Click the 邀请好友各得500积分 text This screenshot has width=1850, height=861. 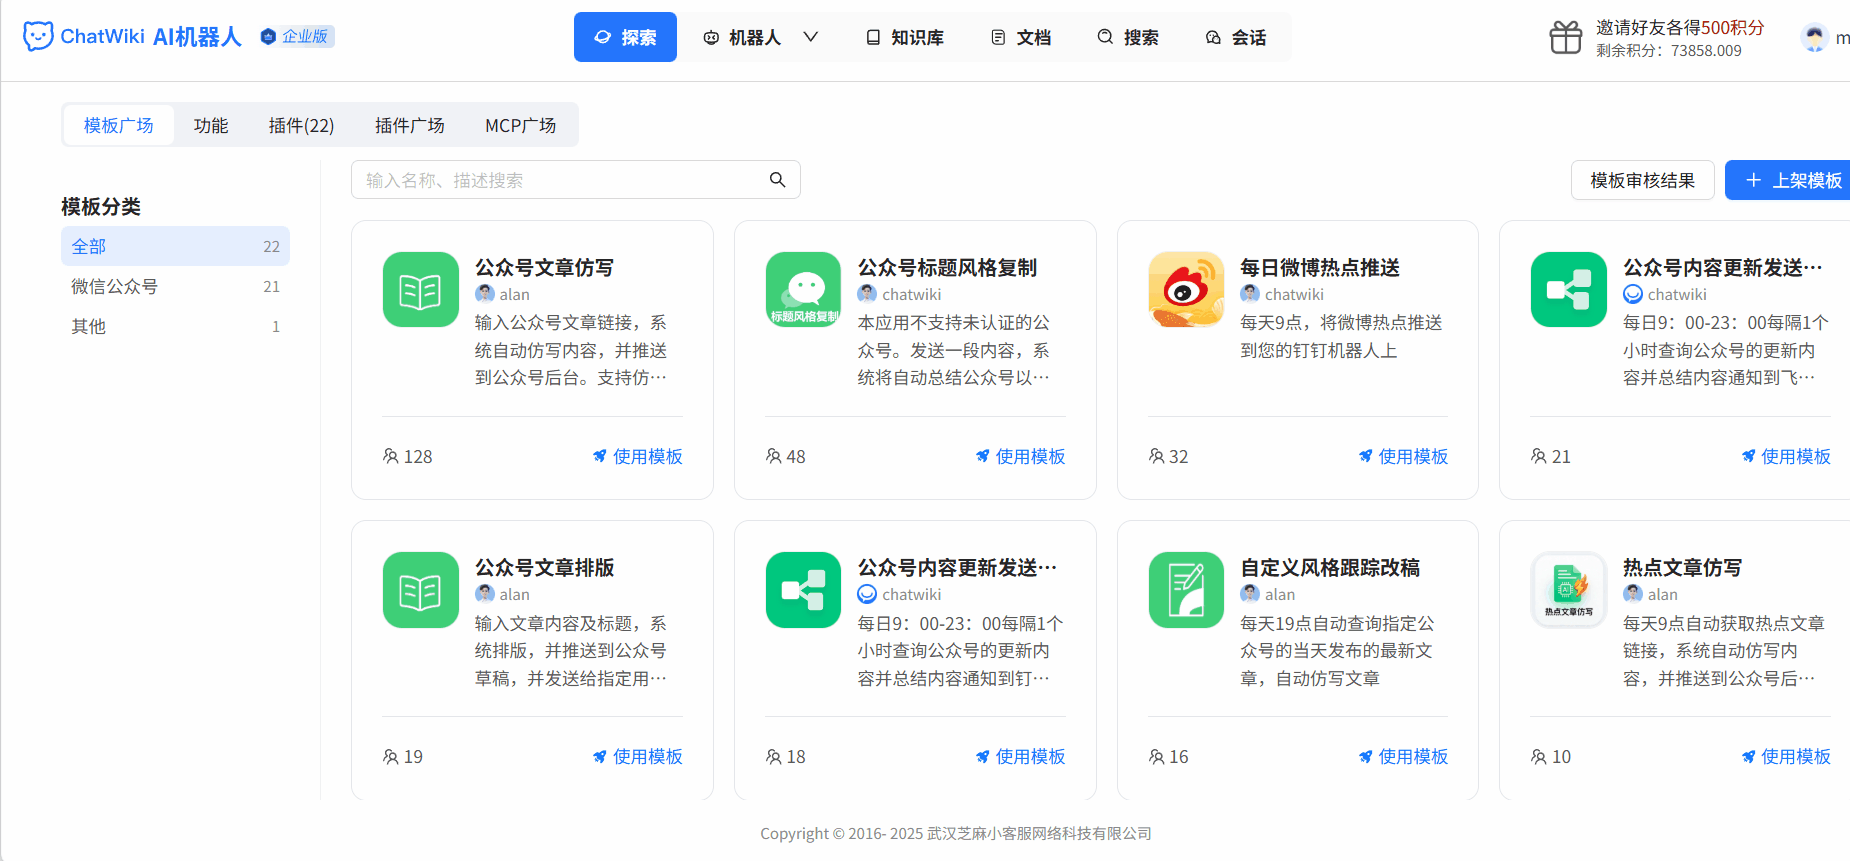[x=1680, y=28]
